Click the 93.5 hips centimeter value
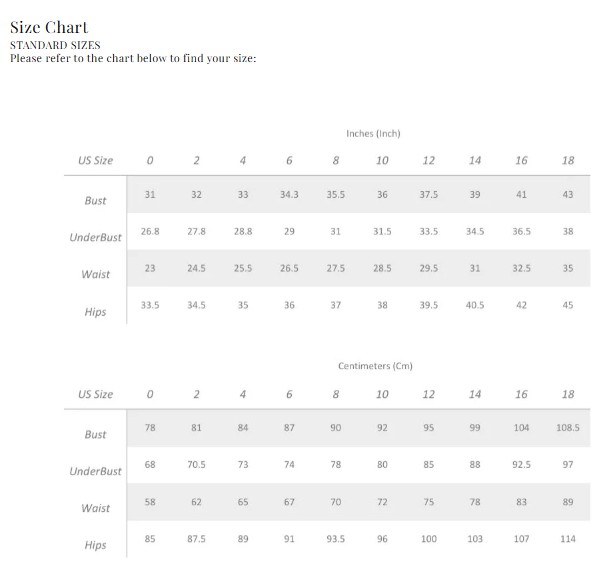 point(336,538)
